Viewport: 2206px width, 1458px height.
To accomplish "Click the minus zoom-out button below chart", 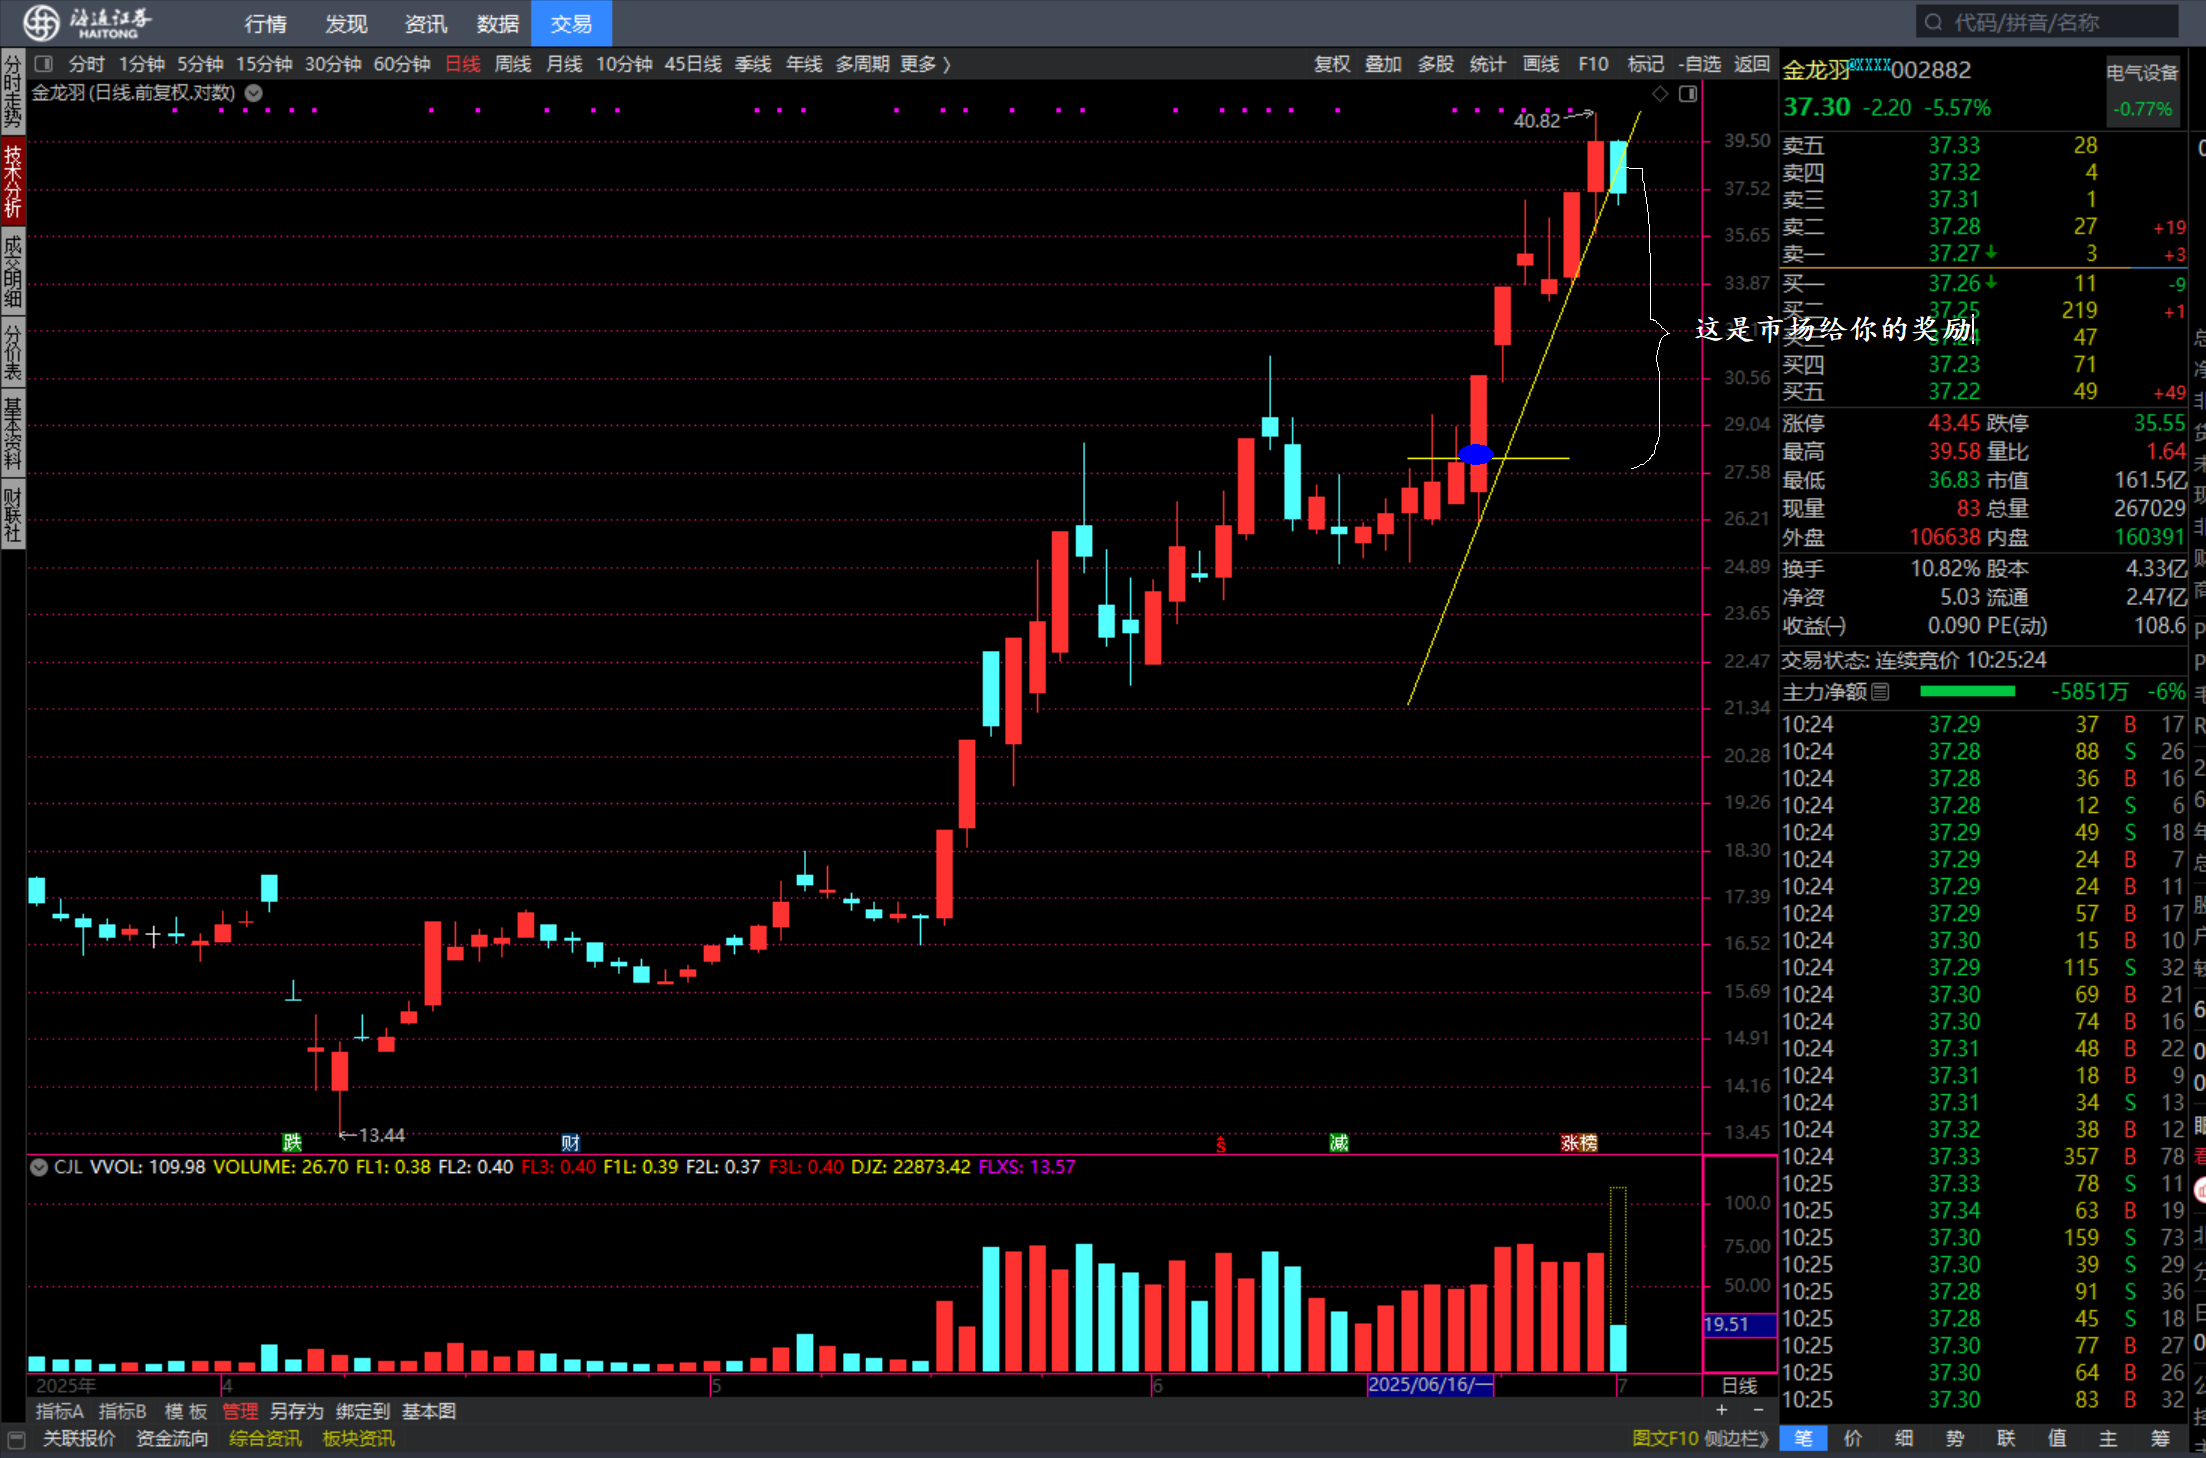I will click(1758, 1410).
